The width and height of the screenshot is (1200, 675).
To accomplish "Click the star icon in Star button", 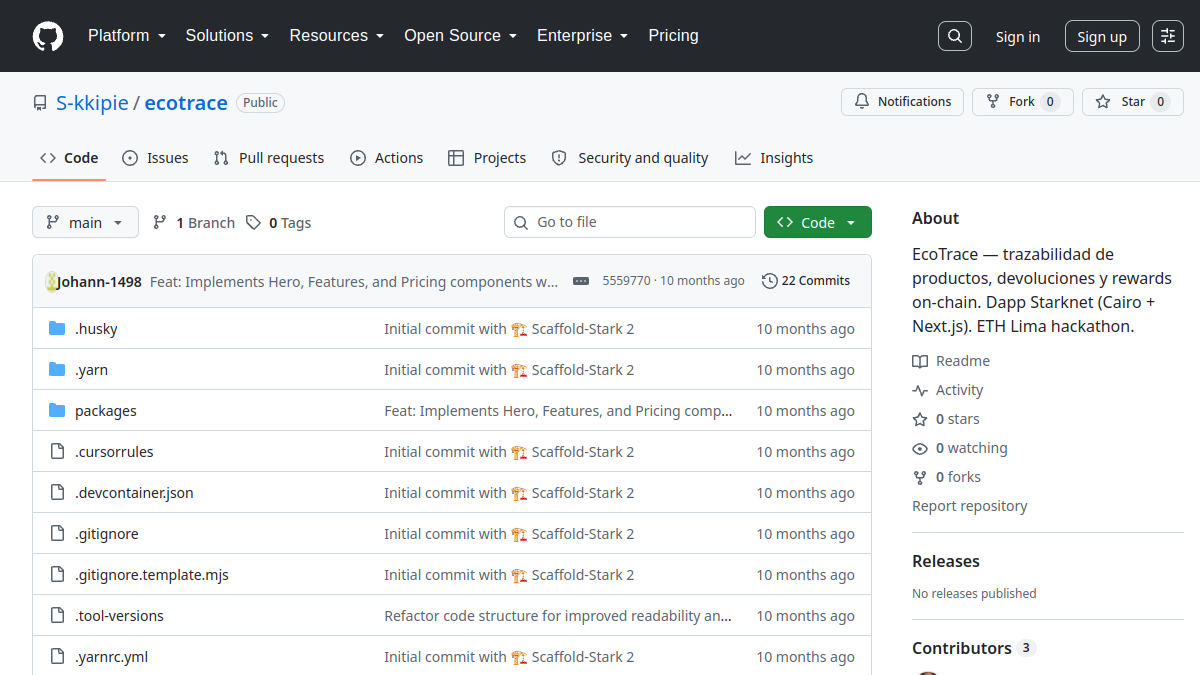I will pyautogui.click(x=1103, y=102).
